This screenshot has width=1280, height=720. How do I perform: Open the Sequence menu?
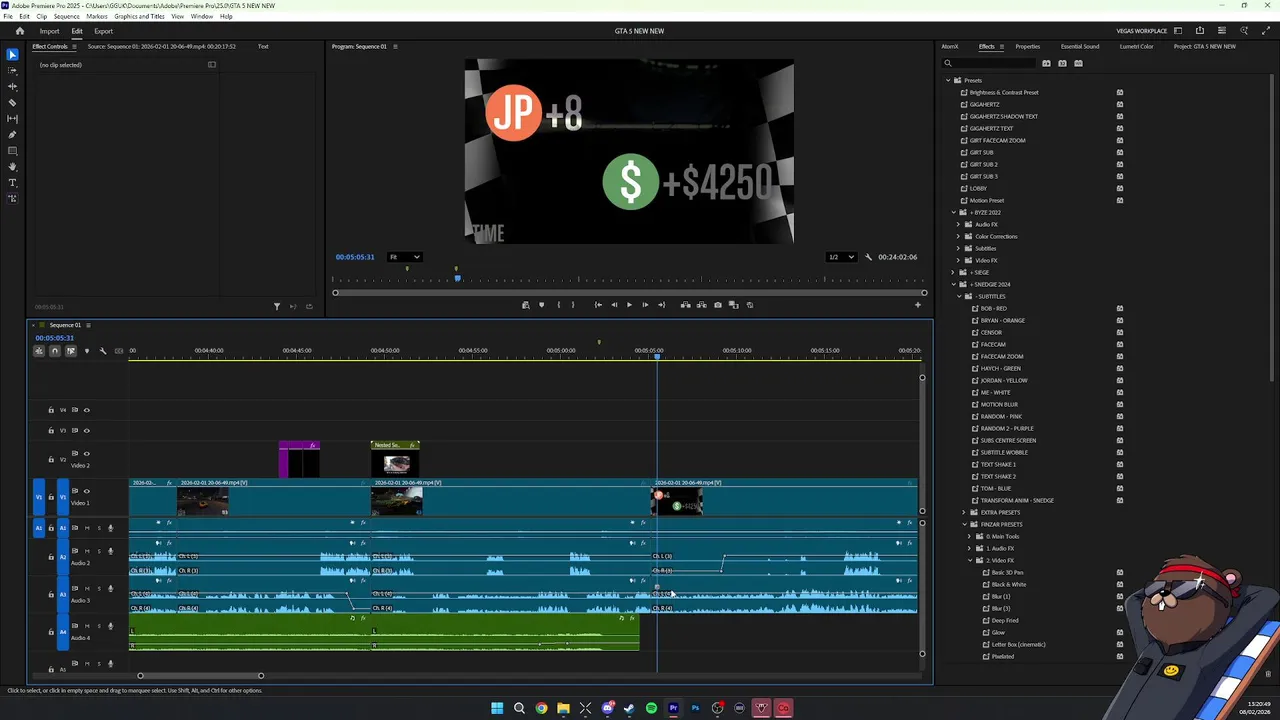pos(66,16)
